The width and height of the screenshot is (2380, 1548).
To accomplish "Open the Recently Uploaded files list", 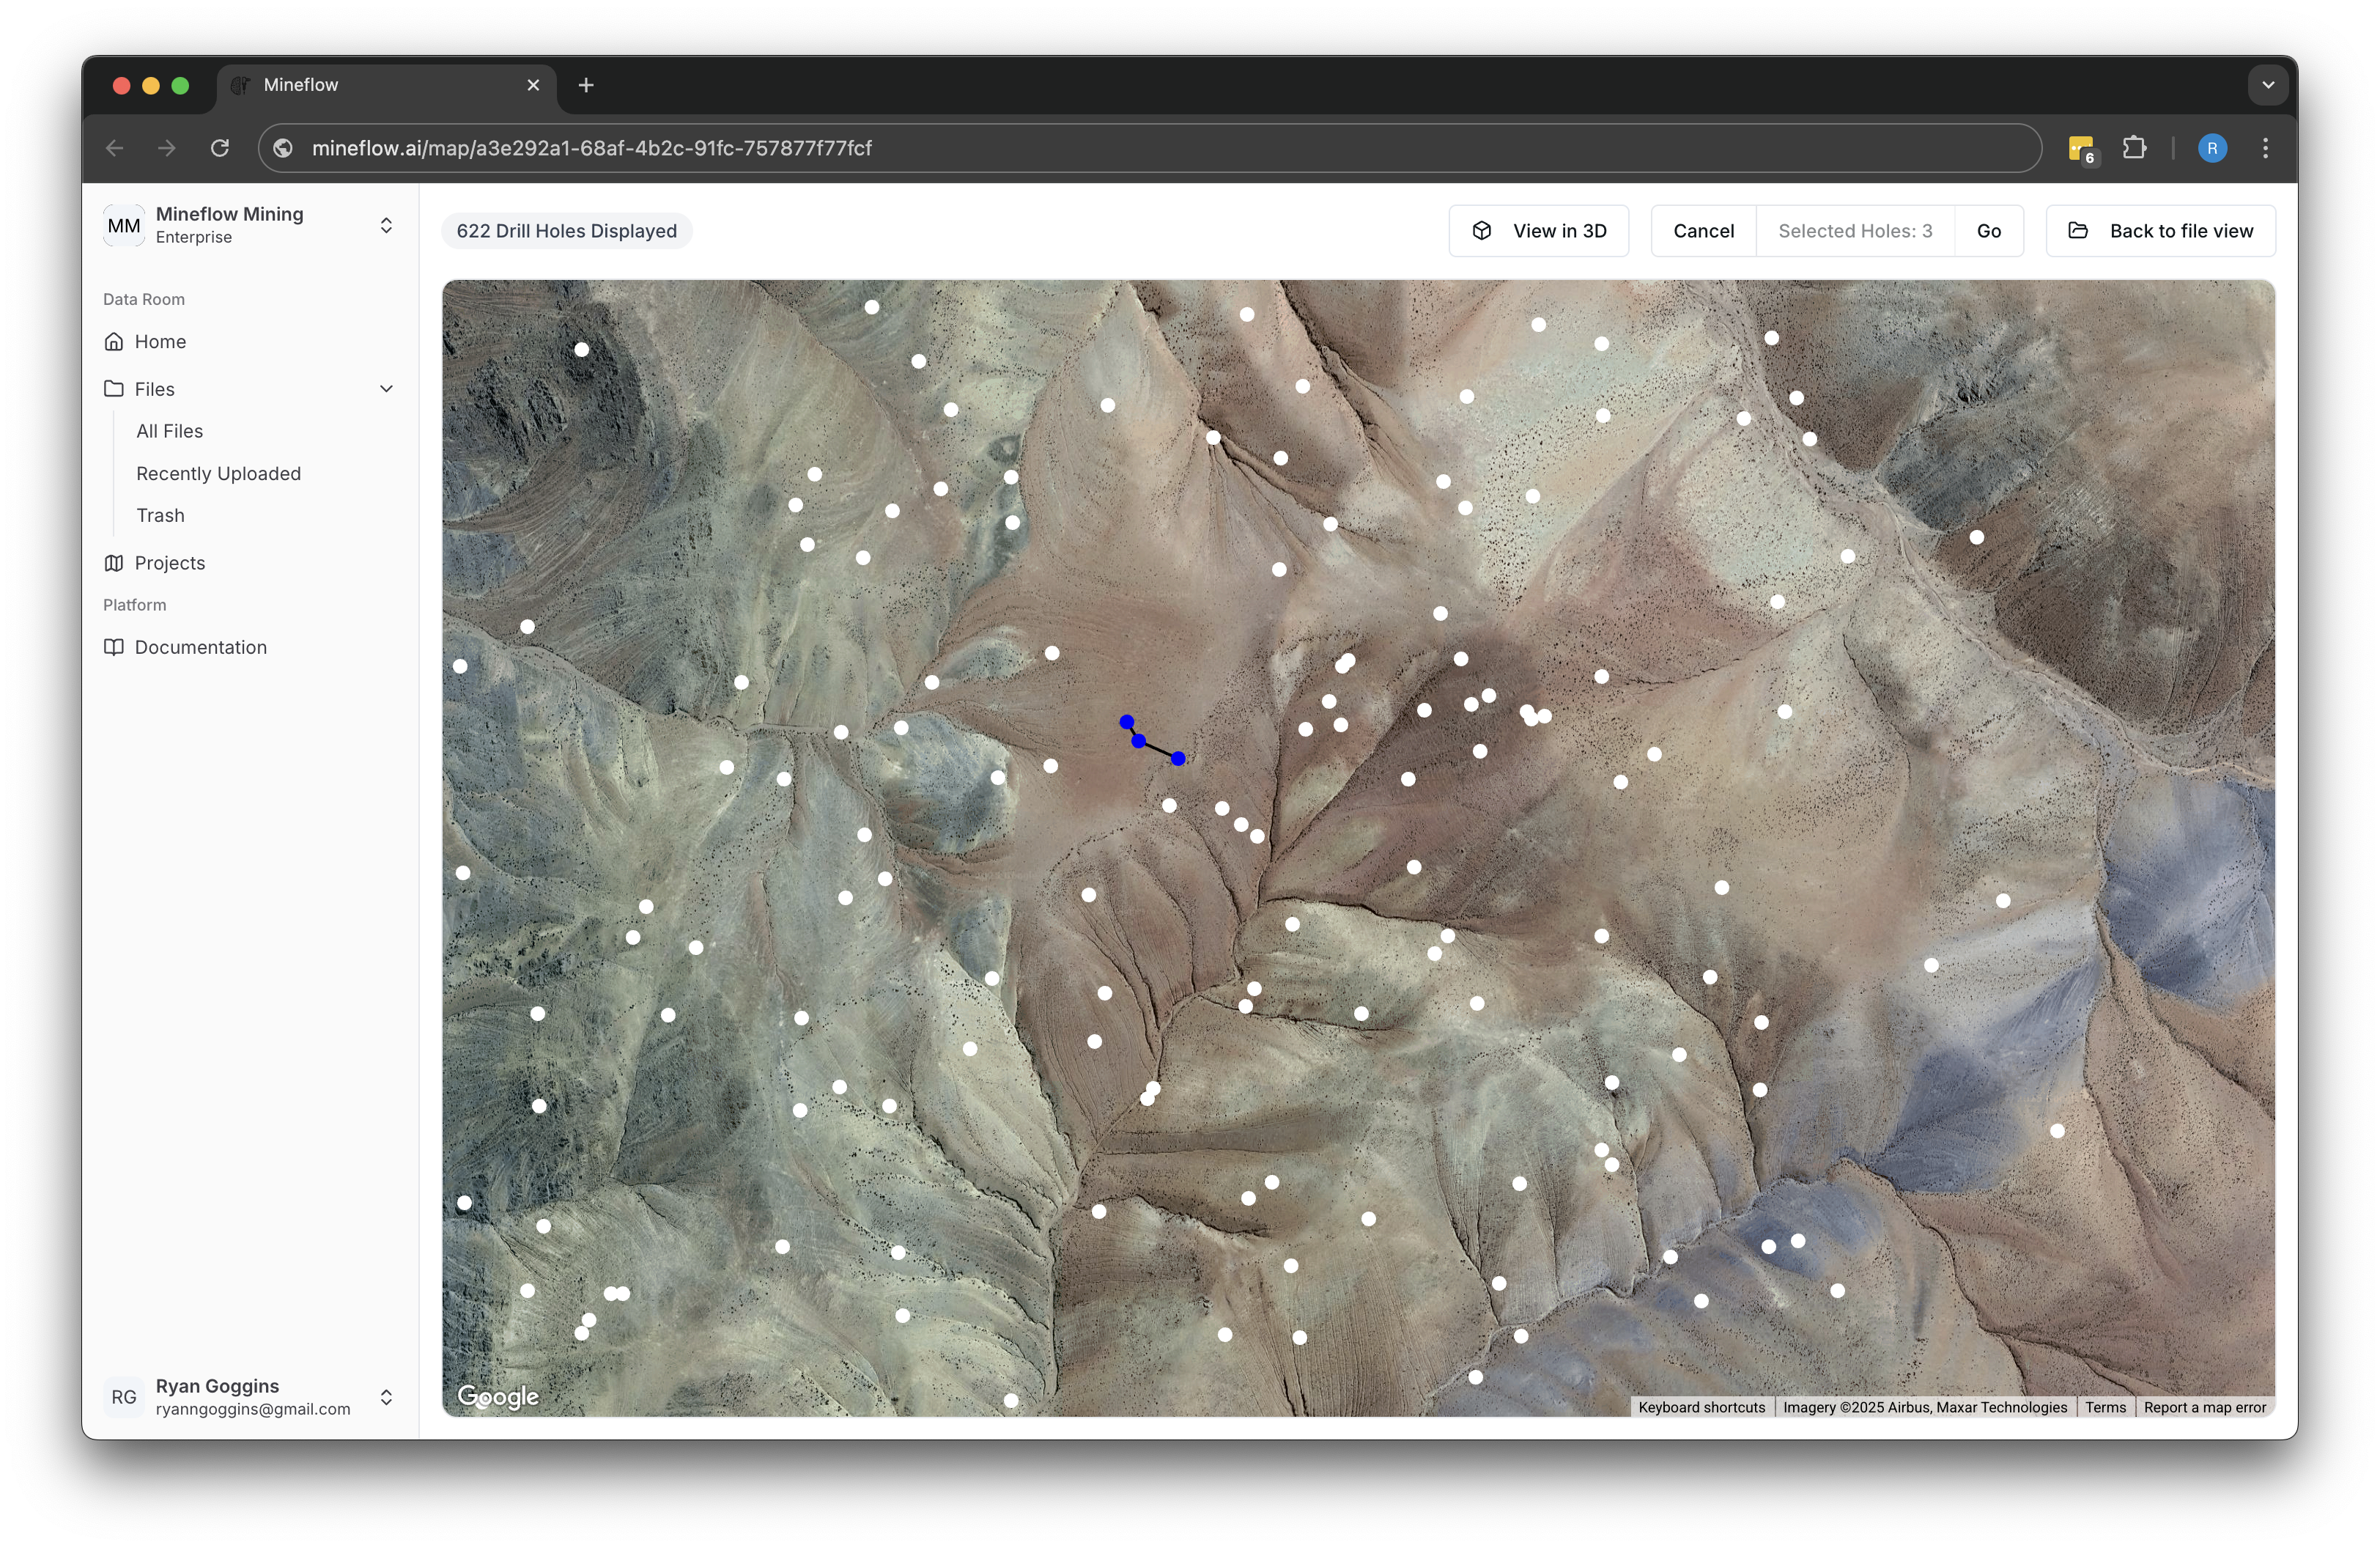I will click(218, 473).
